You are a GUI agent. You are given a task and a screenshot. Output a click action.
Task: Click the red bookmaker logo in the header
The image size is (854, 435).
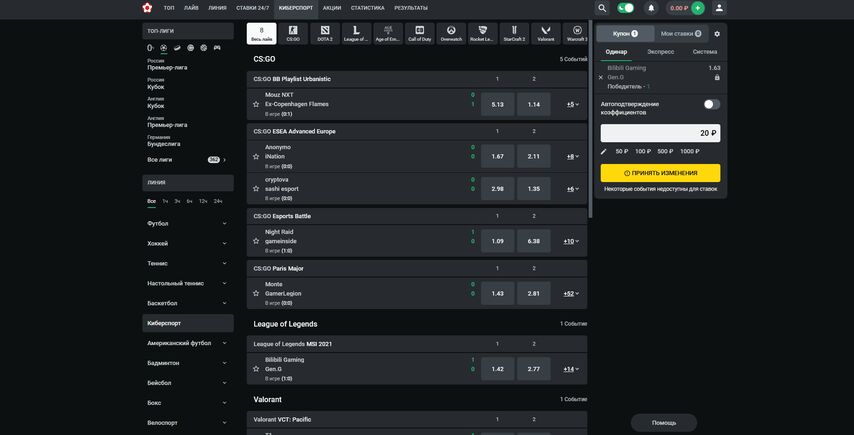[x=147, y=8]
